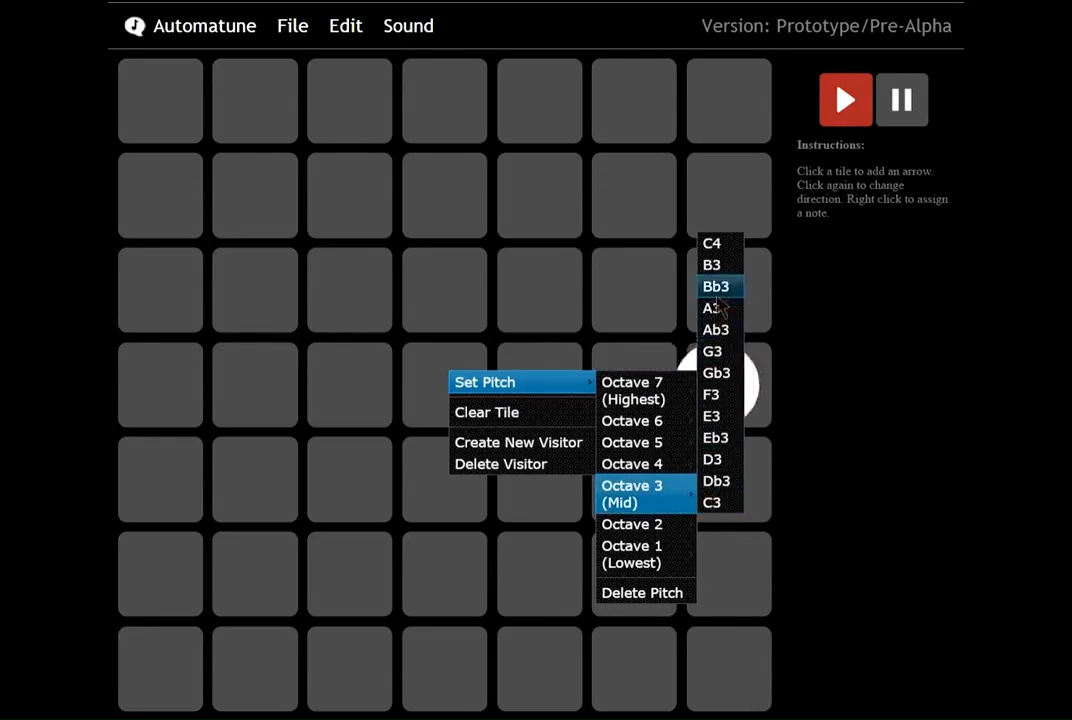Select Delete Visitor option

501,464
